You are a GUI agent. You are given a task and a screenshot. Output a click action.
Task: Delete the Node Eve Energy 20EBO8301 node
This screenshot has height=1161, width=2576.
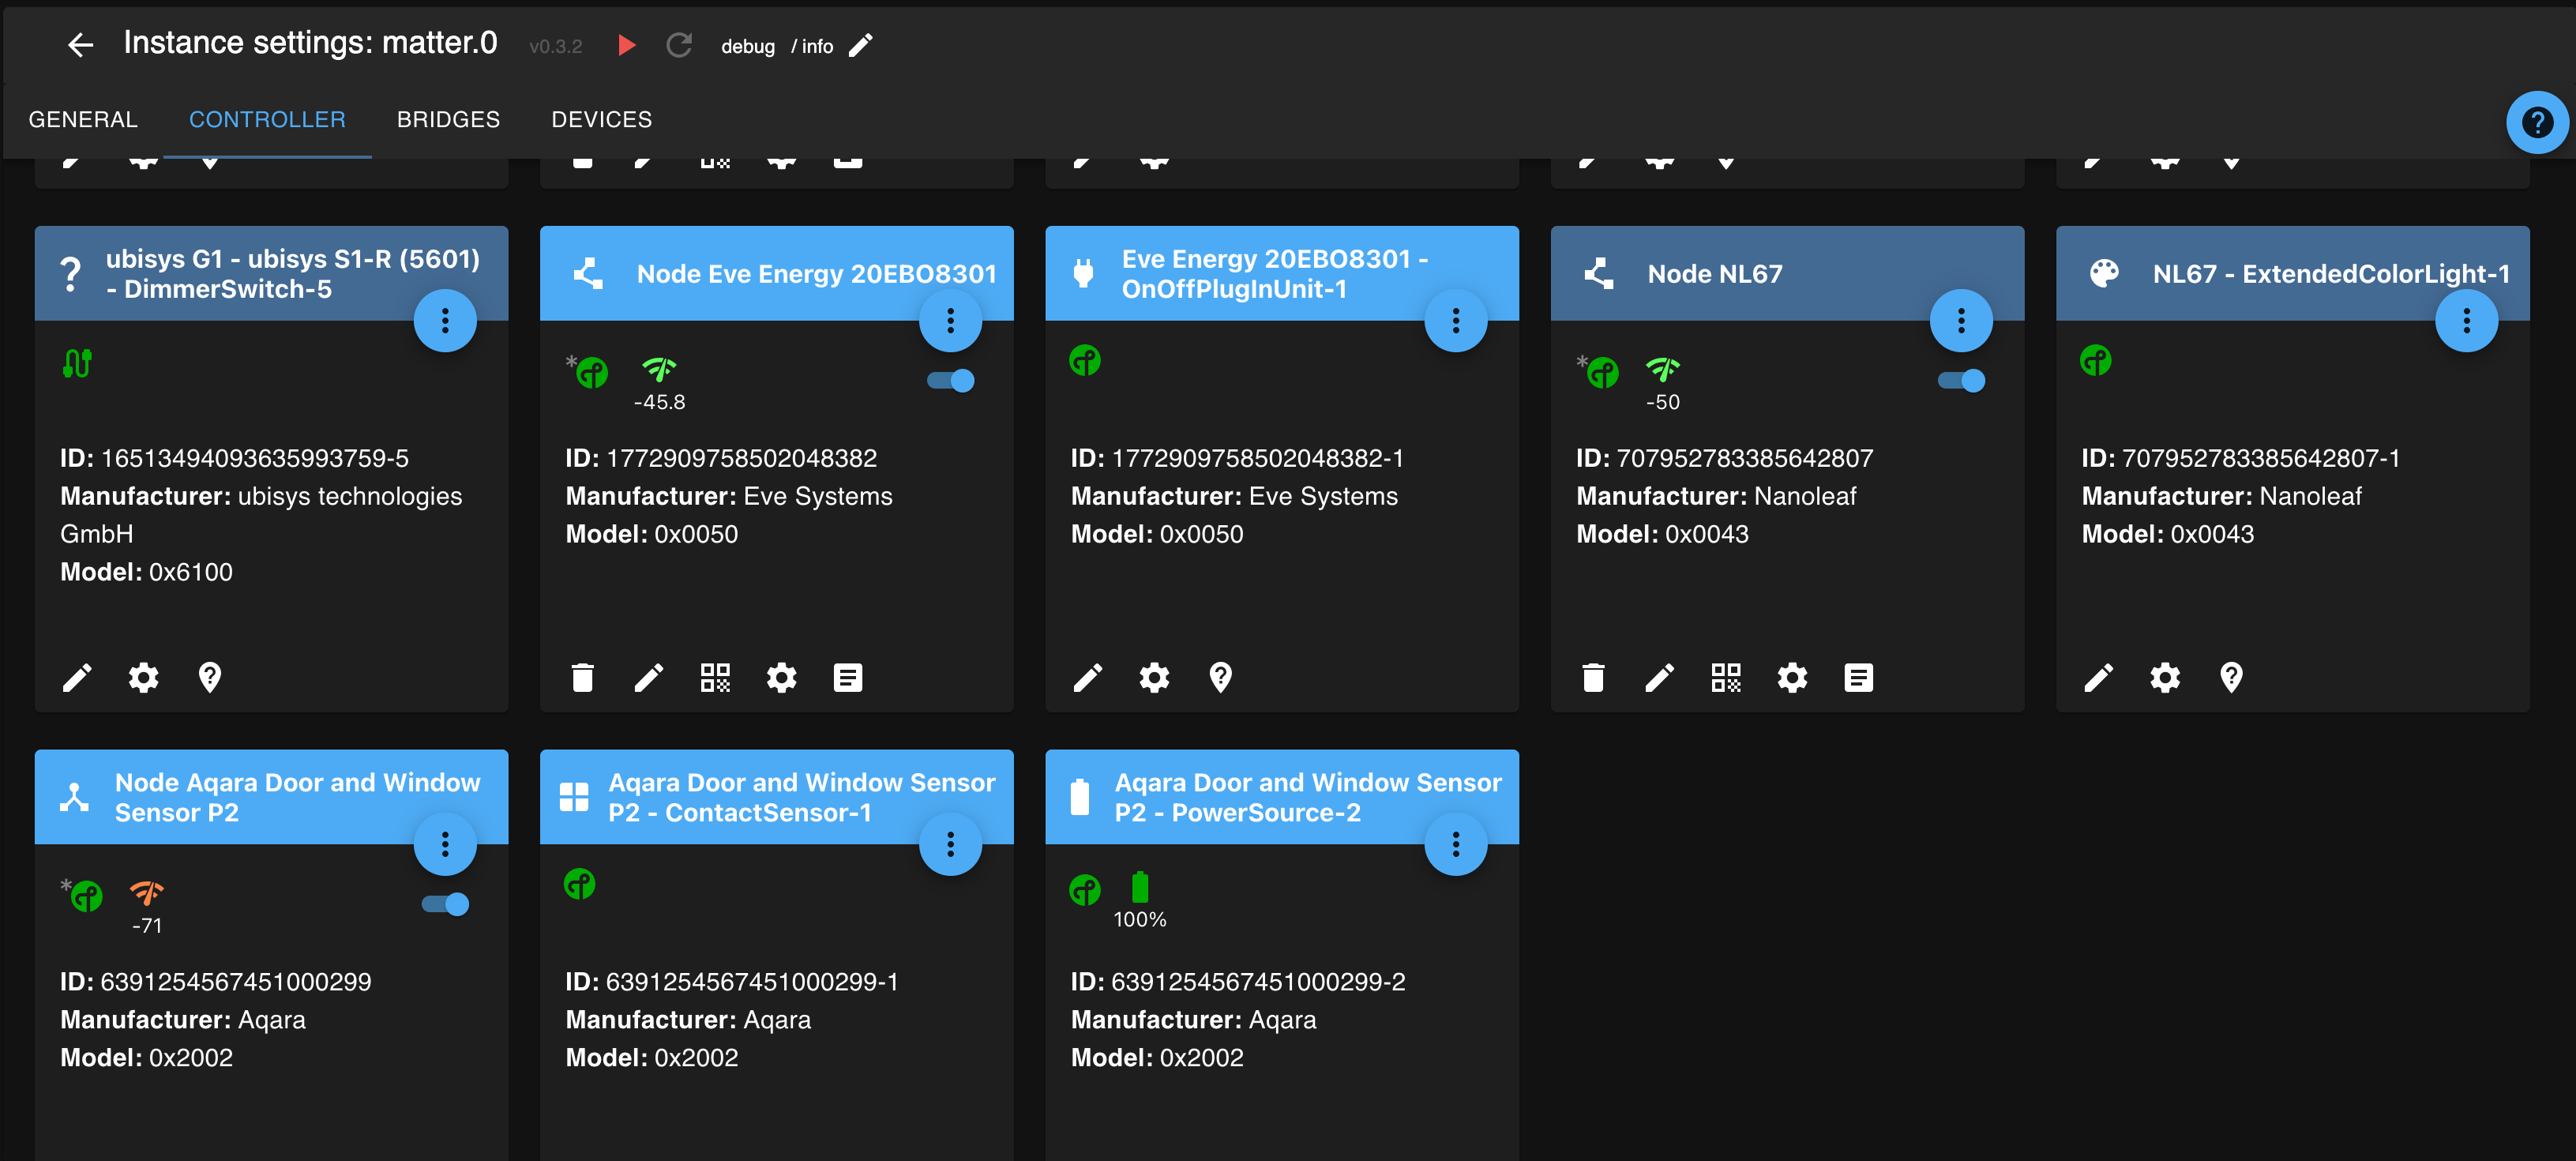[582, 678]
